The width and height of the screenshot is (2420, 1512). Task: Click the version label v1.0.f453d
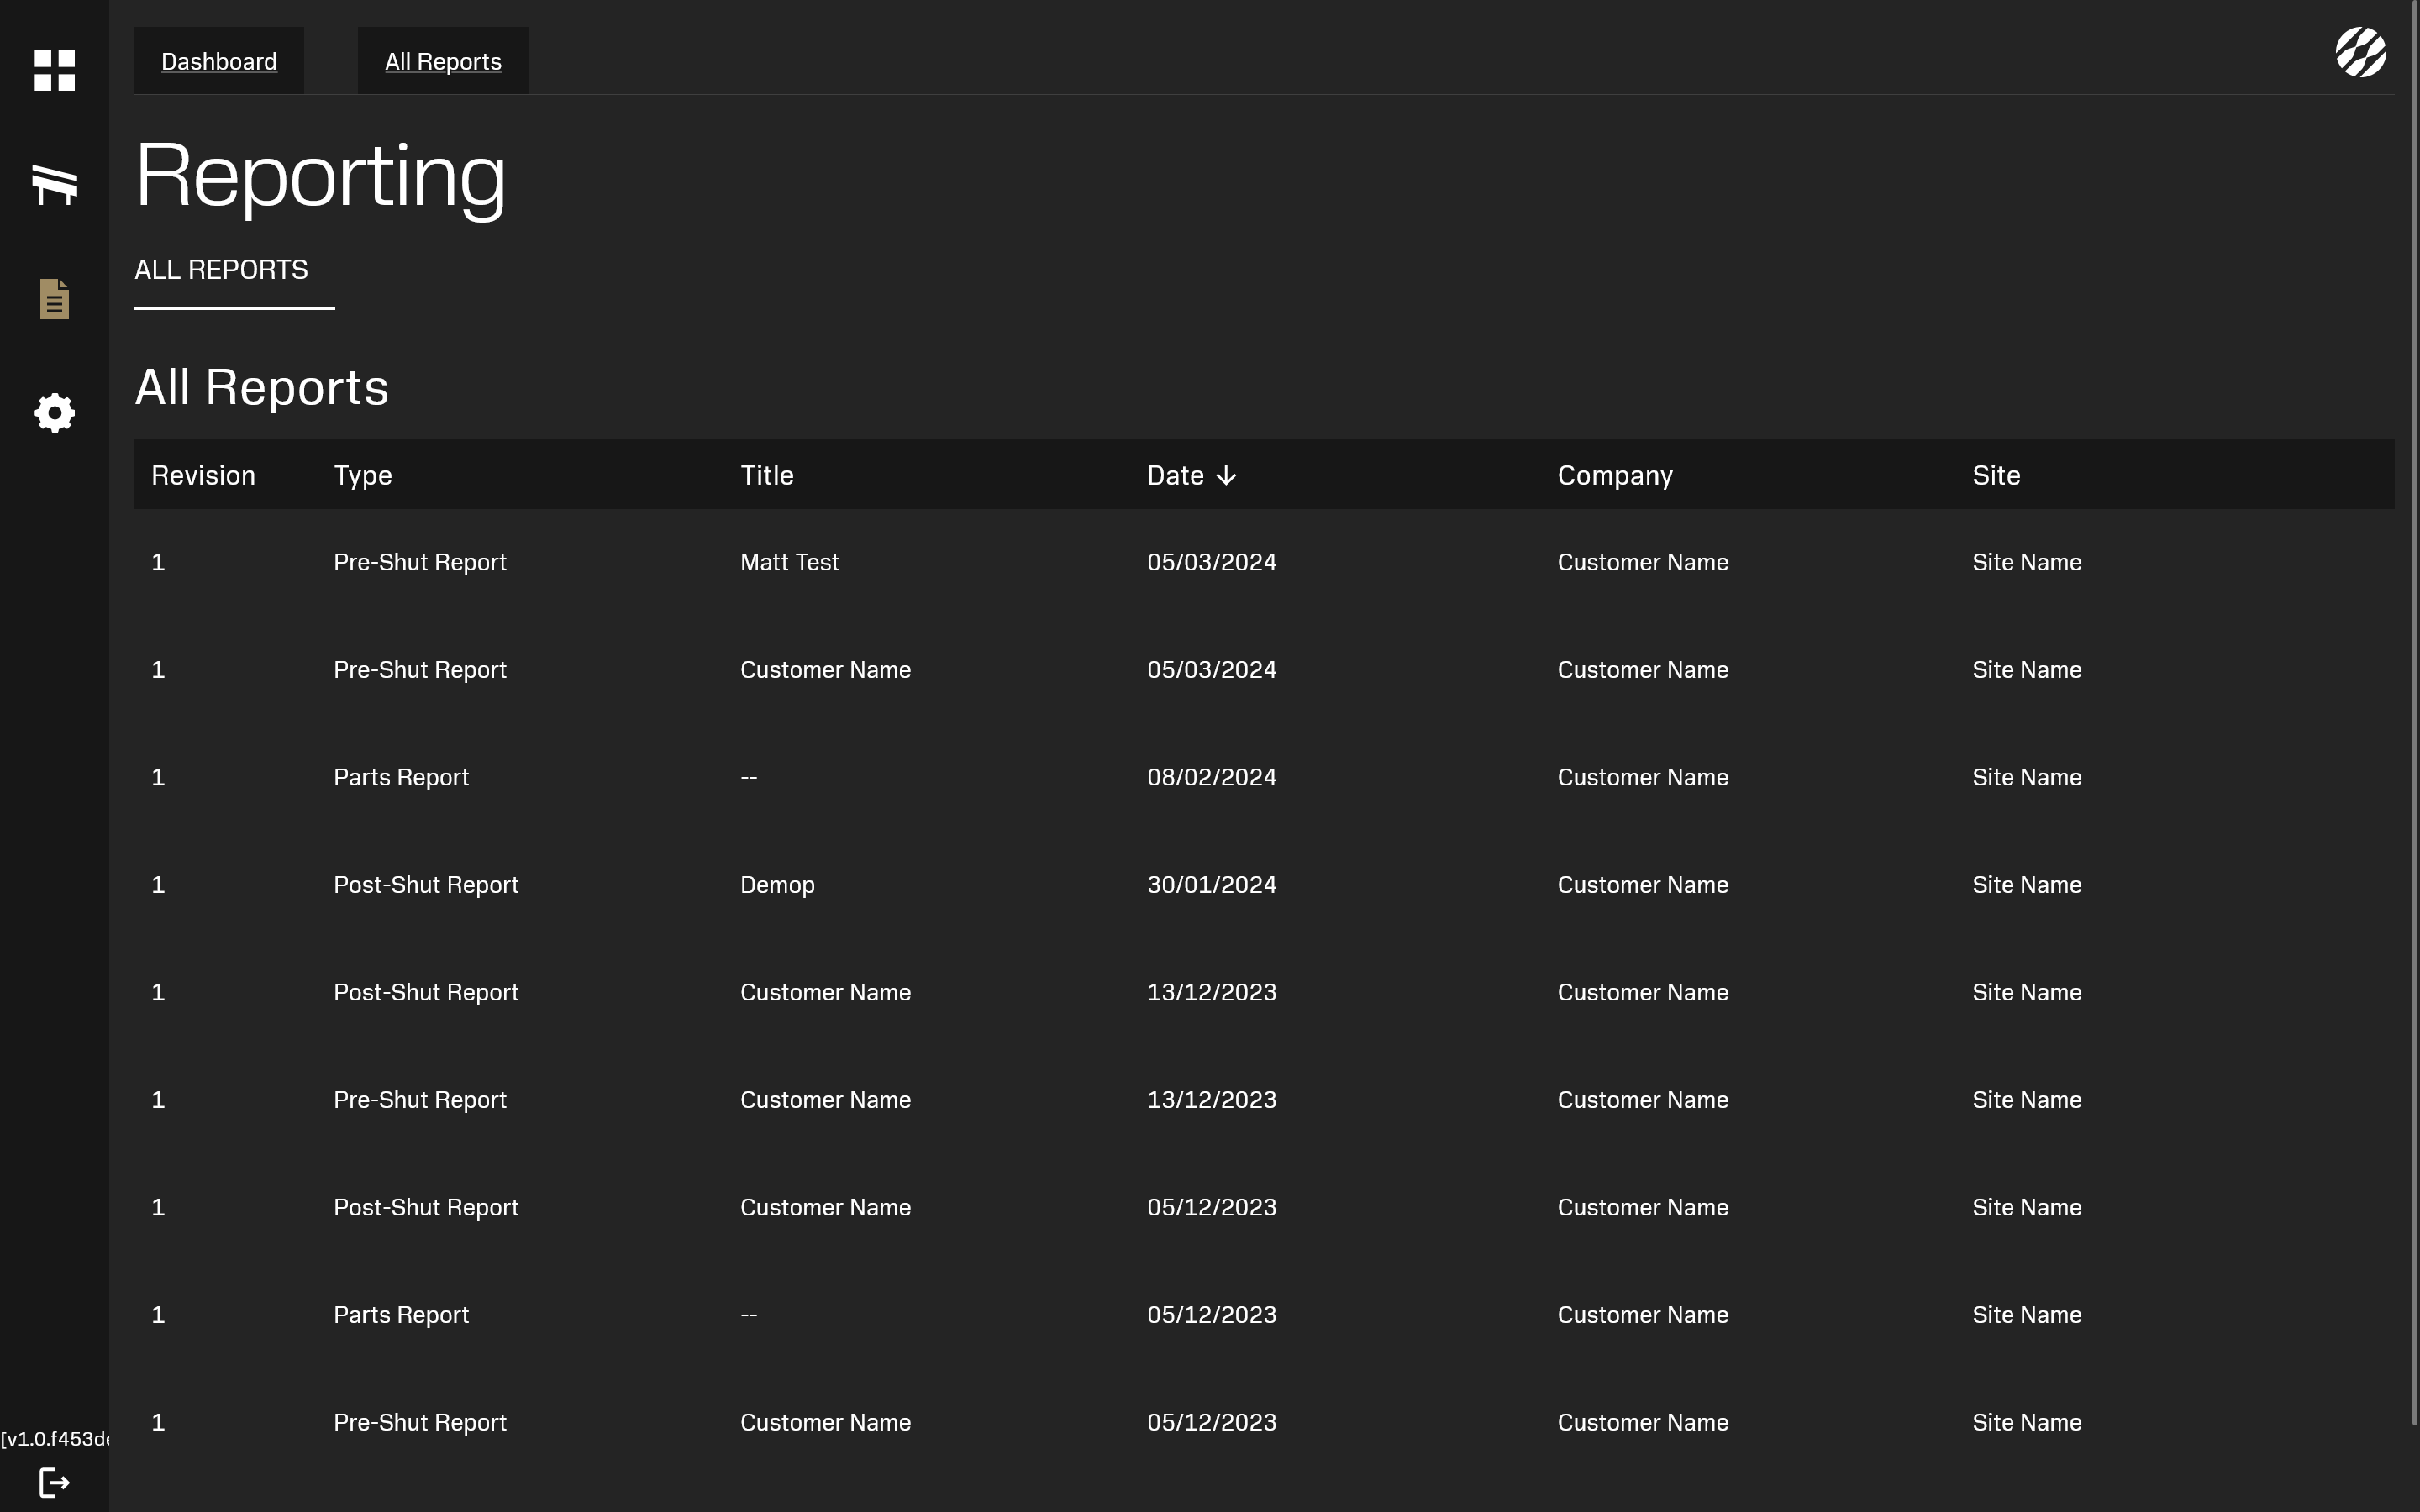(54, 1439)
